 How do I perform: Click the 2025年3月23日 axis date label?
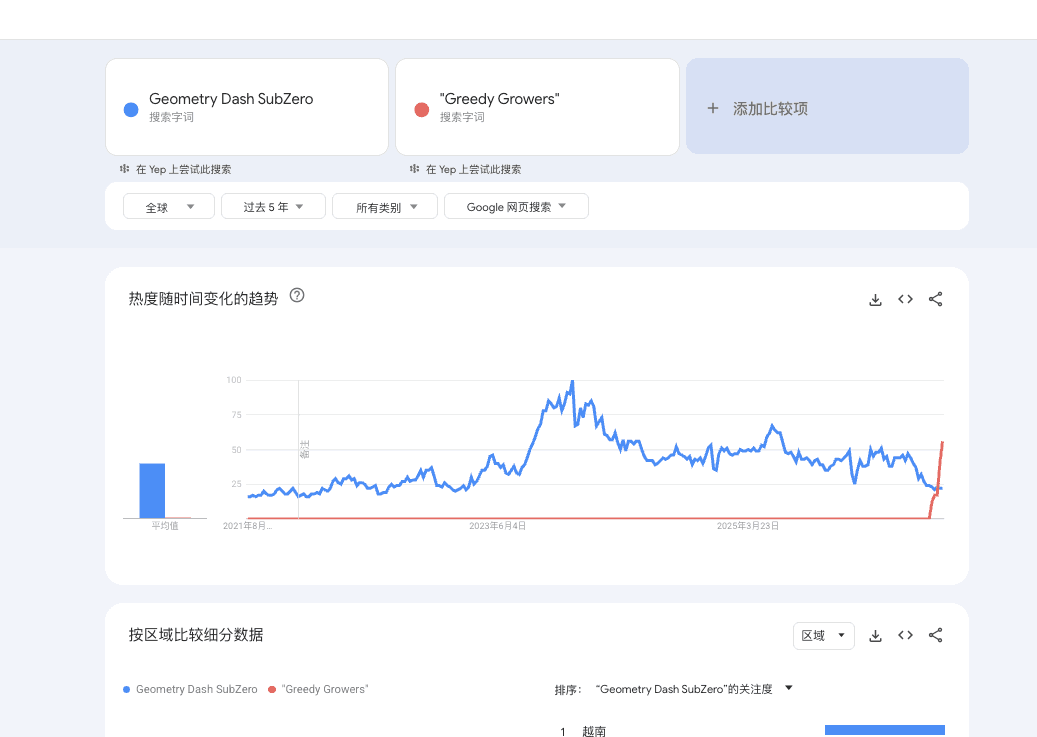click(747, 526)
